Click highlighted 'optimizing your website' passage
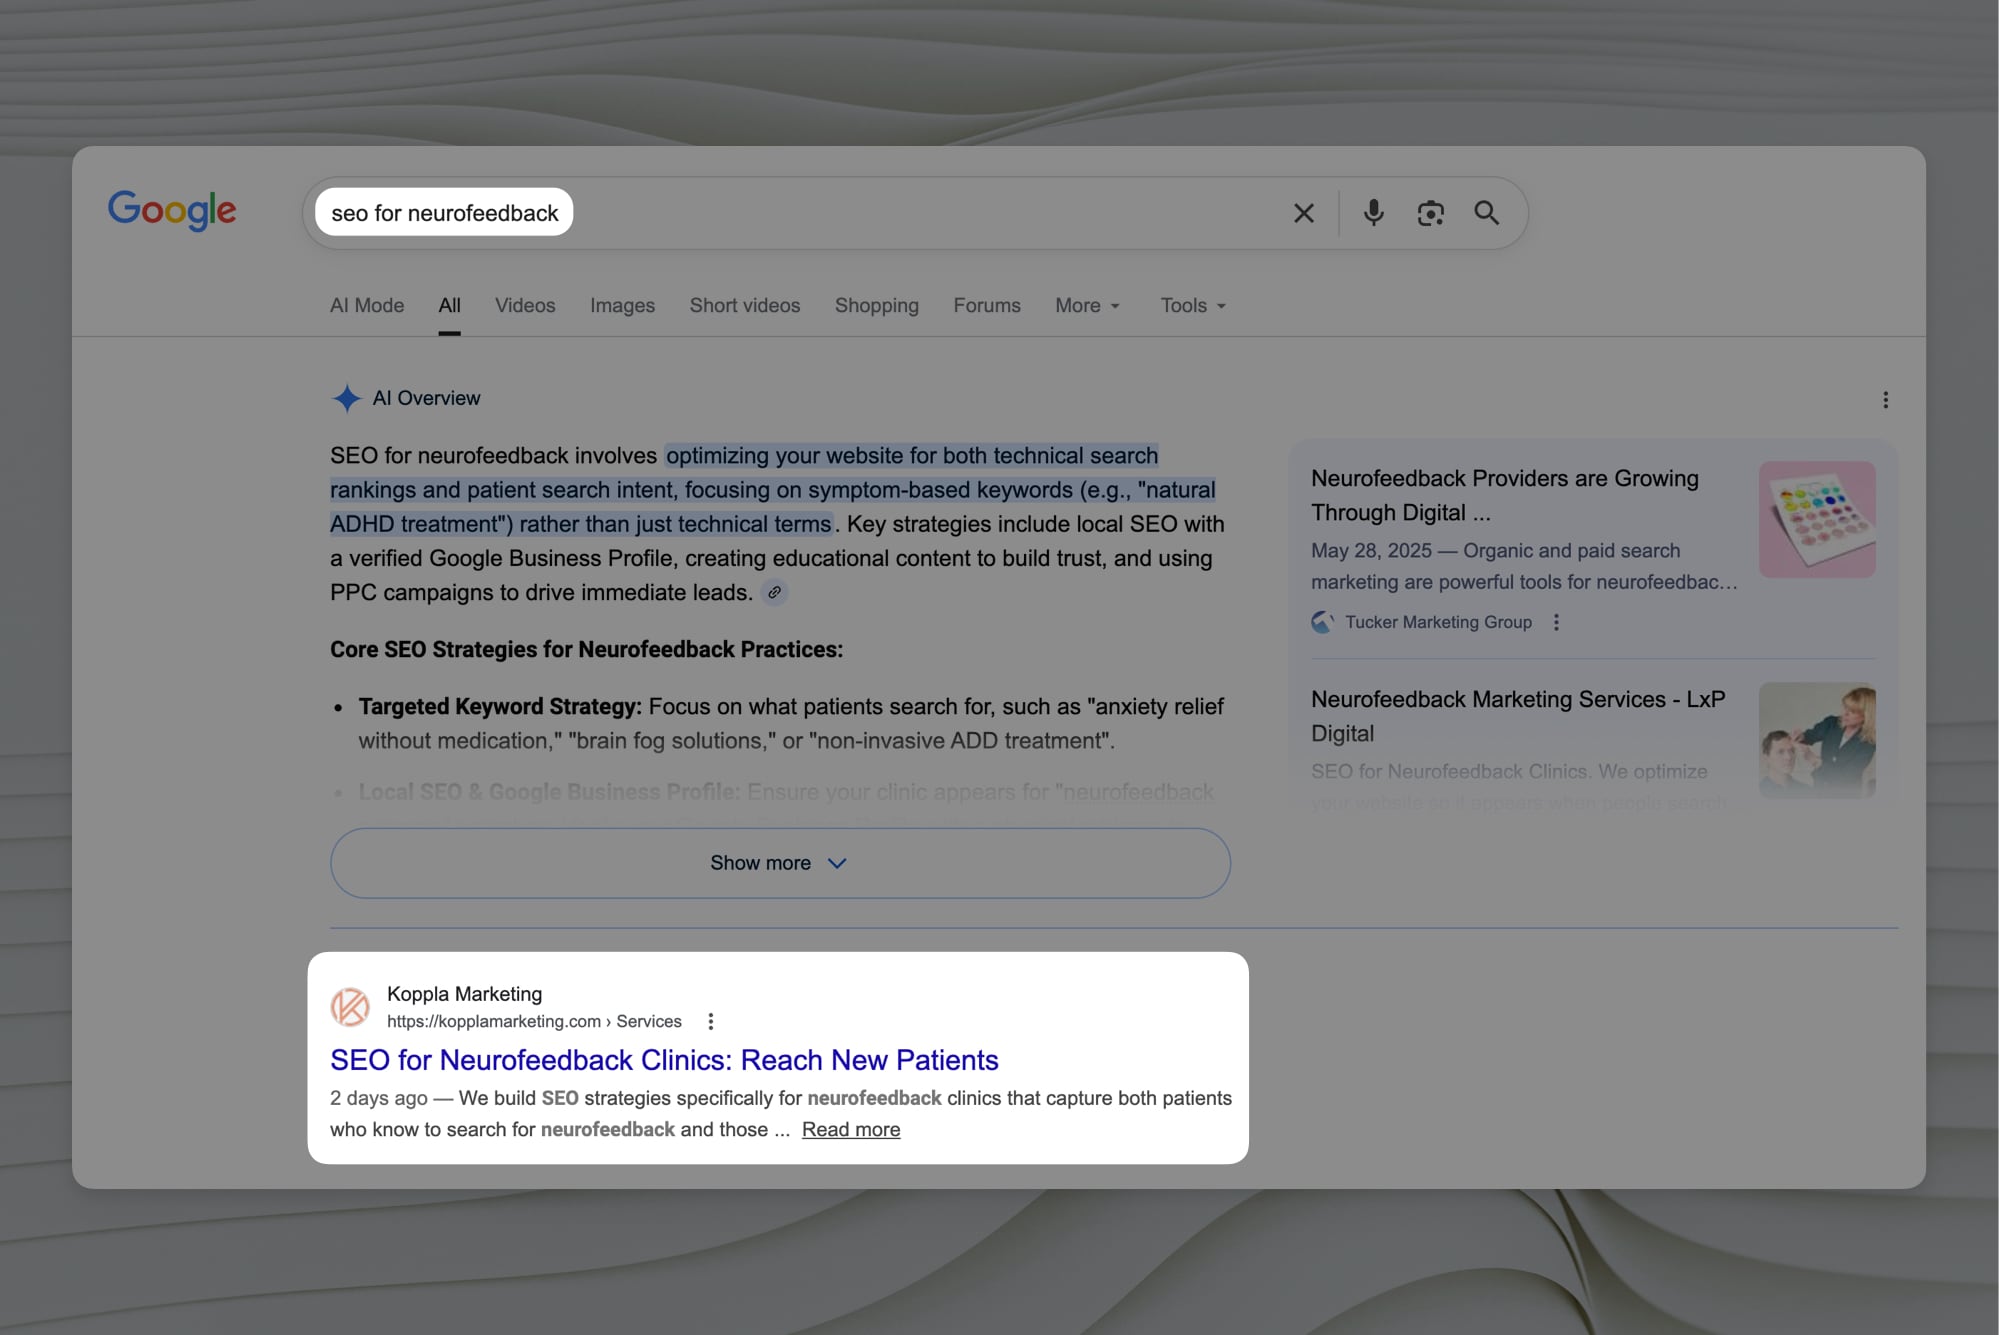 (773, 490)
